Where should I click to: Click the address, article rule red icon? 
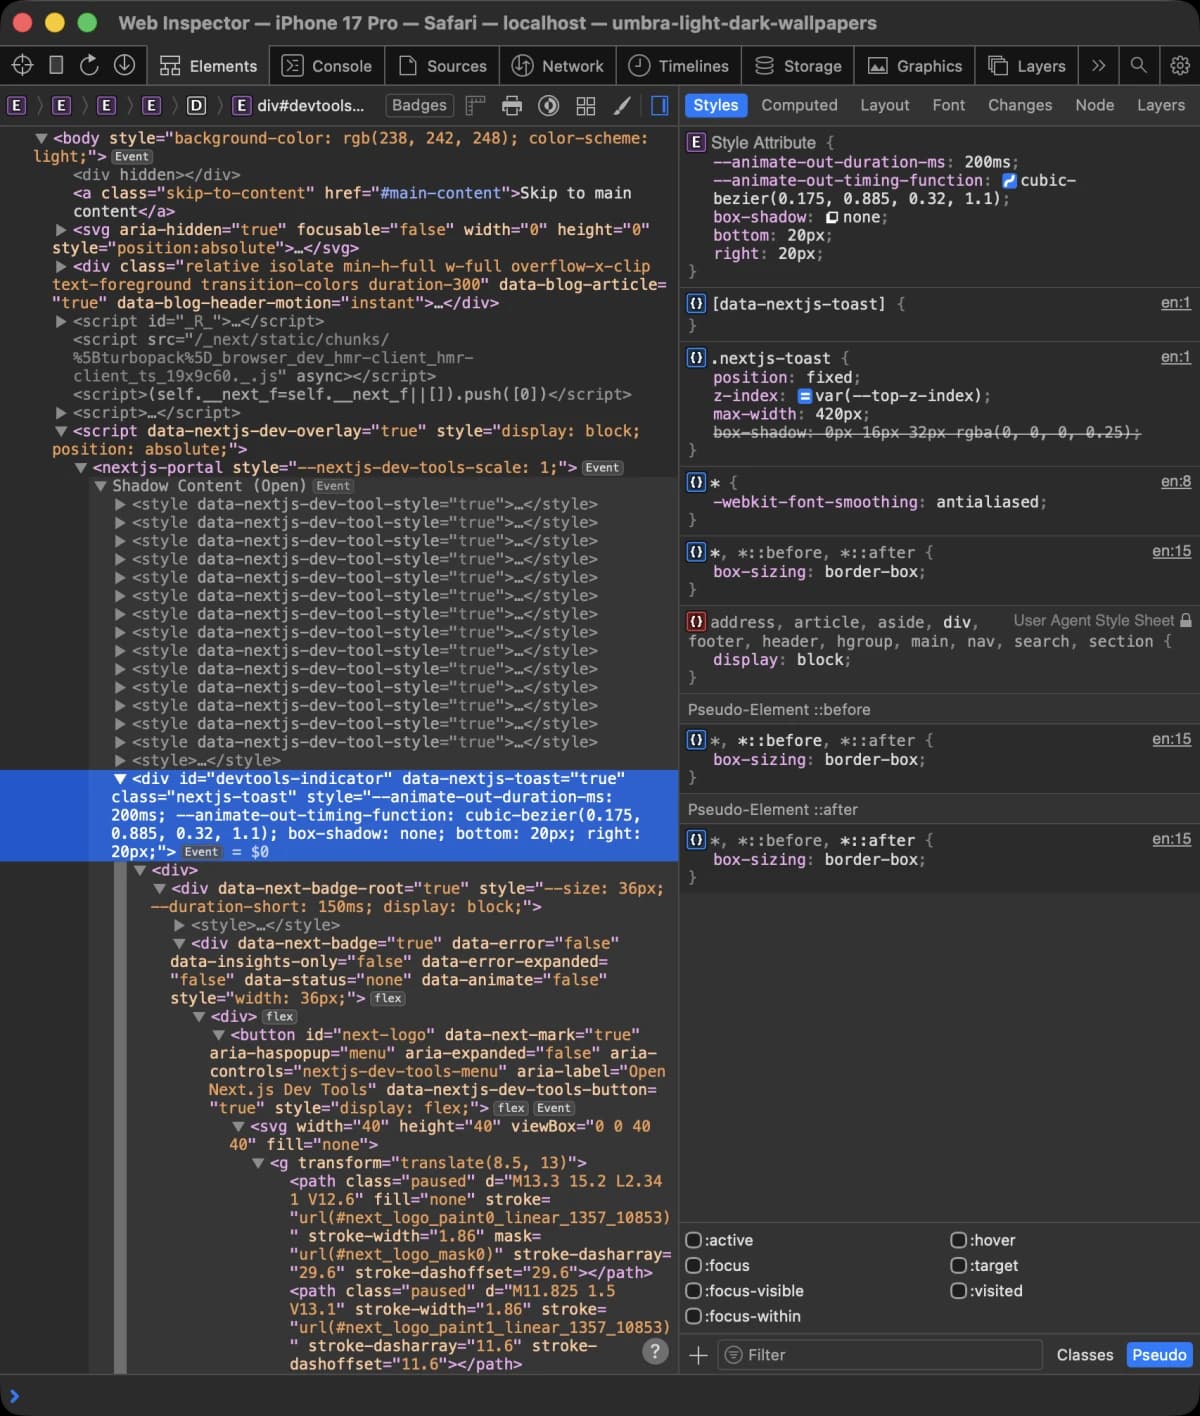pos(696,621)
